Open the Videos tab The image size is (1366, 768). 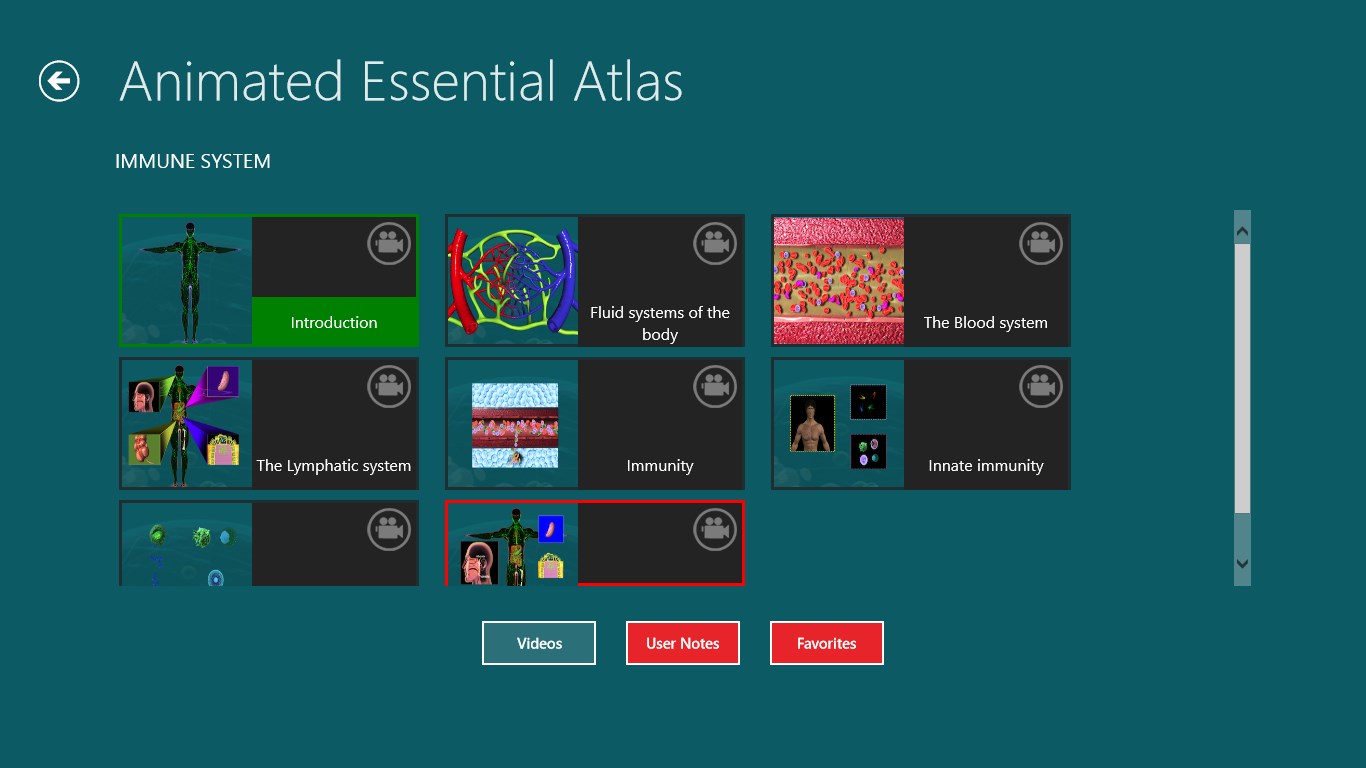pyautogui.click(x=539, y=643)
